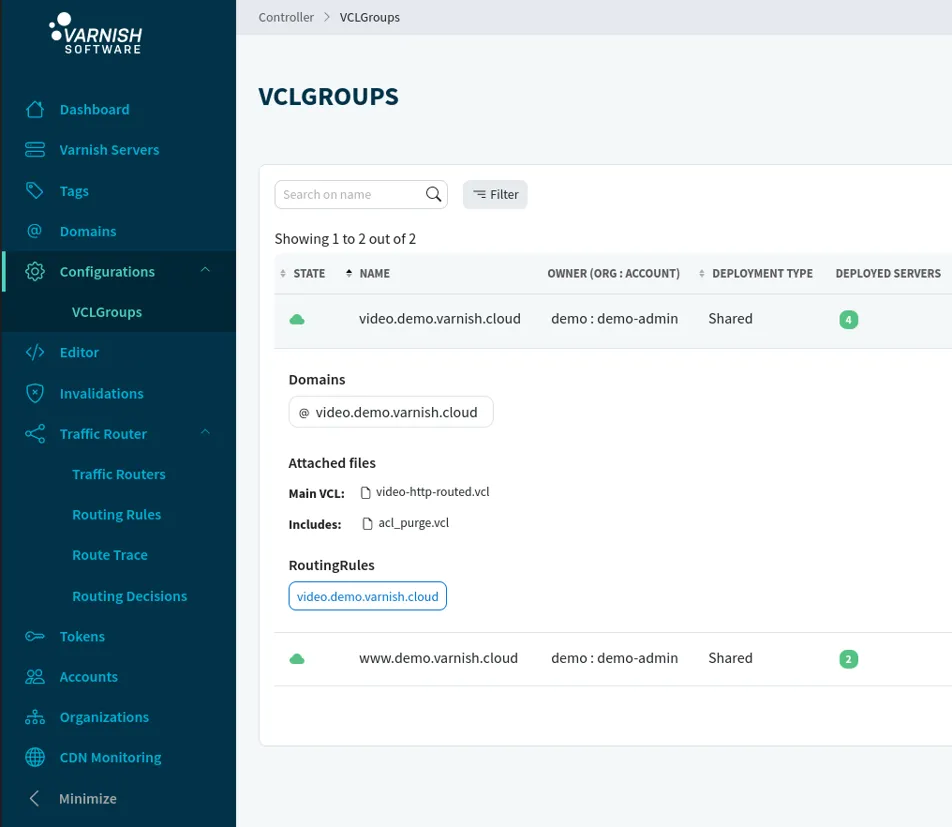Click the Accounts people icon
The image size is (952, 827).
pos(35,676)
